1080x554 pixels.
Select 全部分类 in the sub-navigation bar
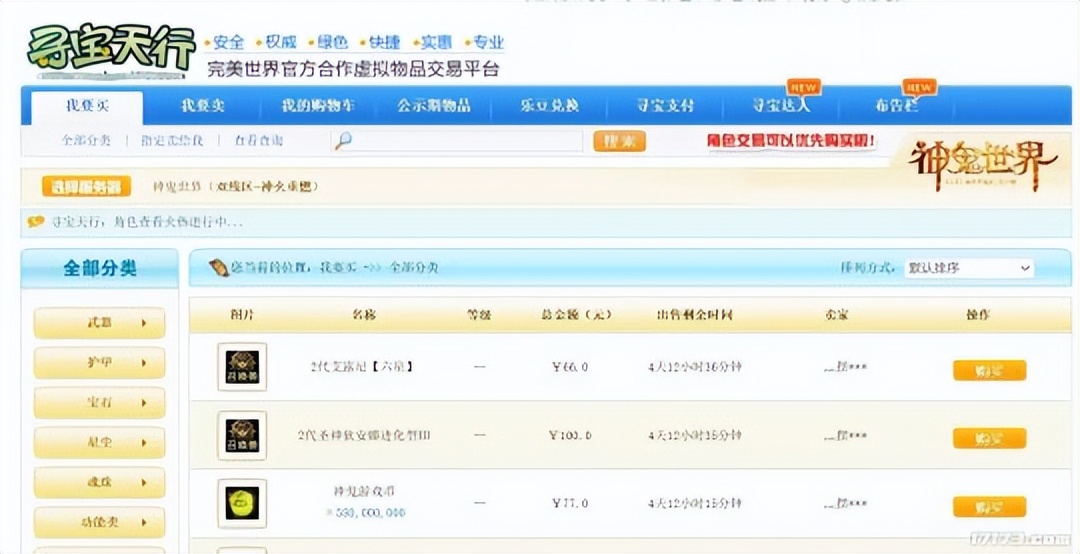[86, 141]
